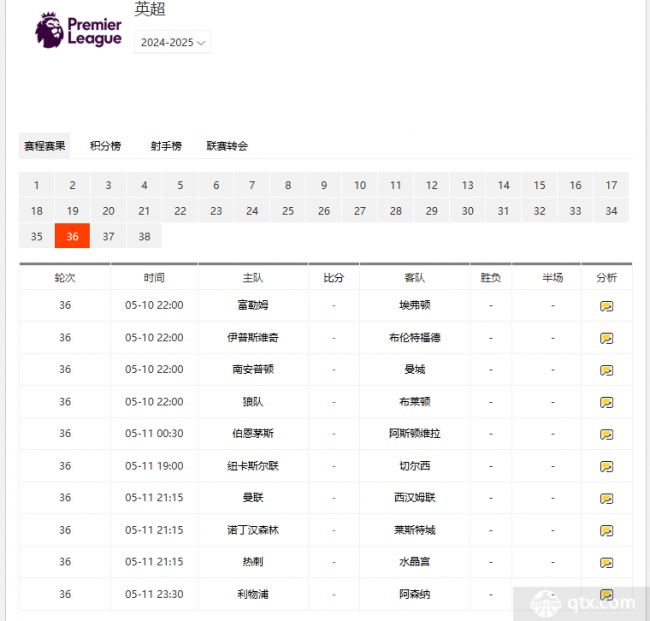Viewport: 650px width, 621px height.
Task: Click away team 阿森纳
Action: point(415,594)
